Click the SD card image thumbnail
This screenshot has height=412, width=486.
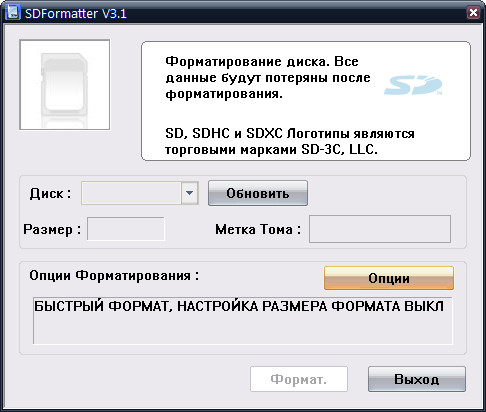65,85
